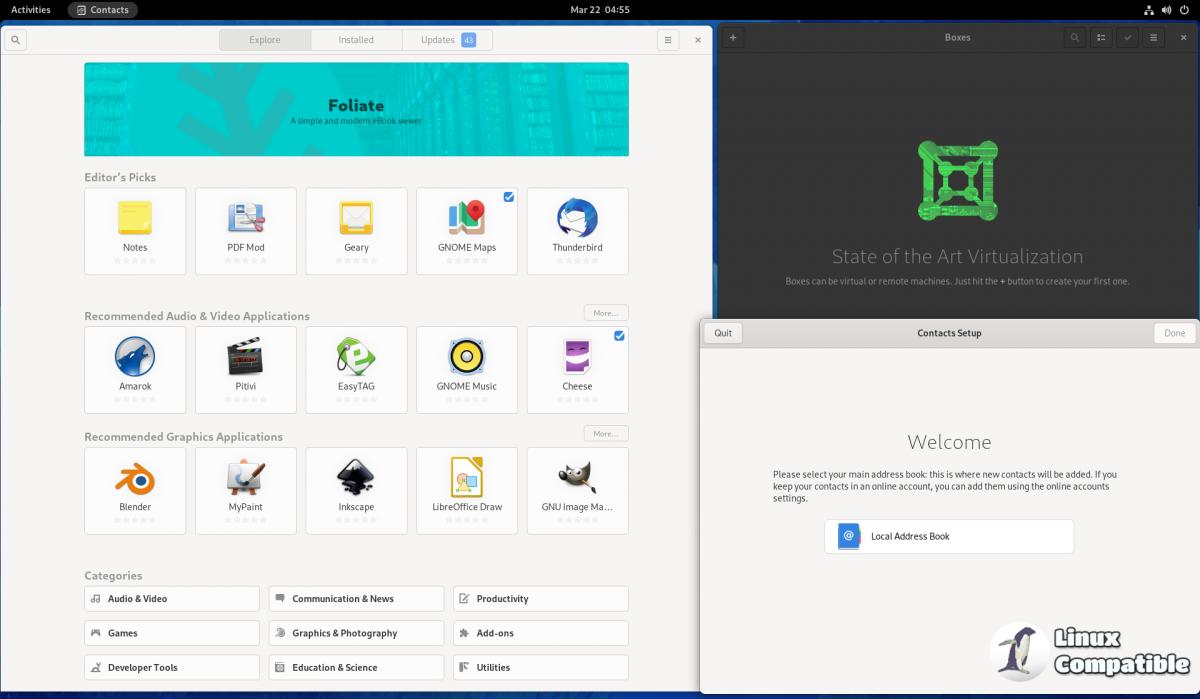Click More for Recommended Graphics Applications
Image resolution: width=1200 pixels, height=699 pixels.
click(x=606, y=434)
